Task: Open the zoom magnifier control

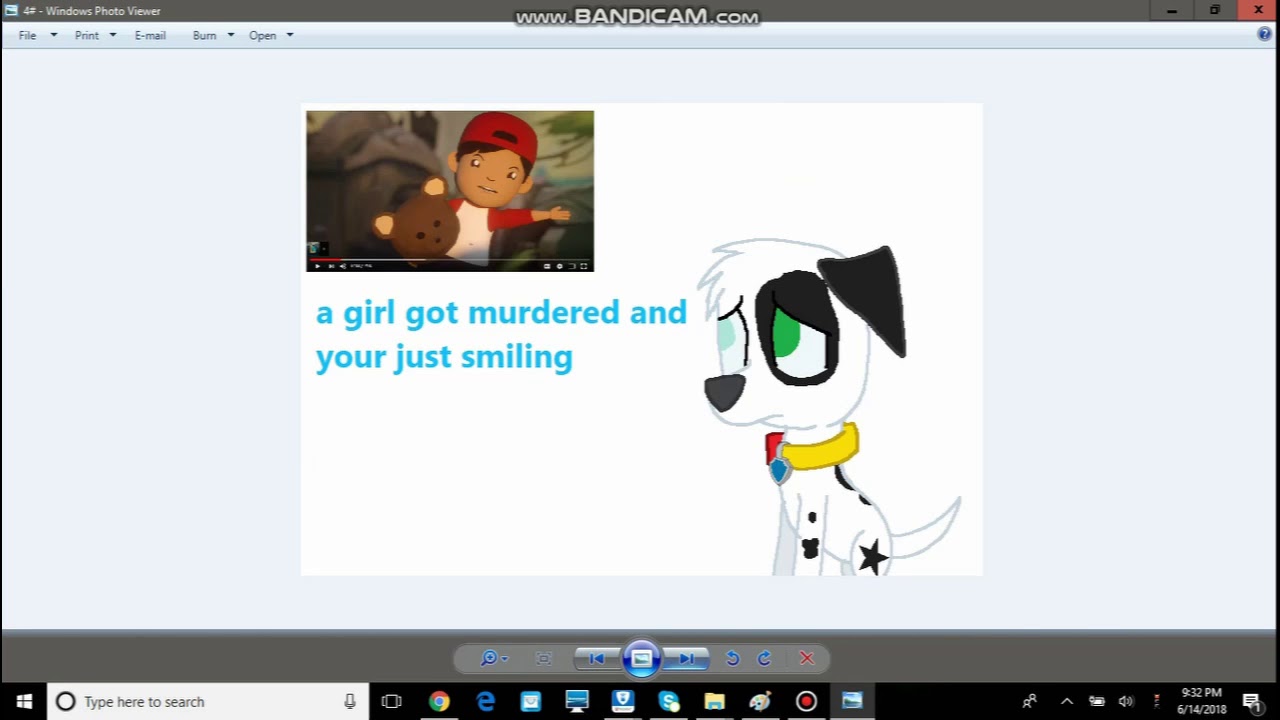Action: [494, 658]
